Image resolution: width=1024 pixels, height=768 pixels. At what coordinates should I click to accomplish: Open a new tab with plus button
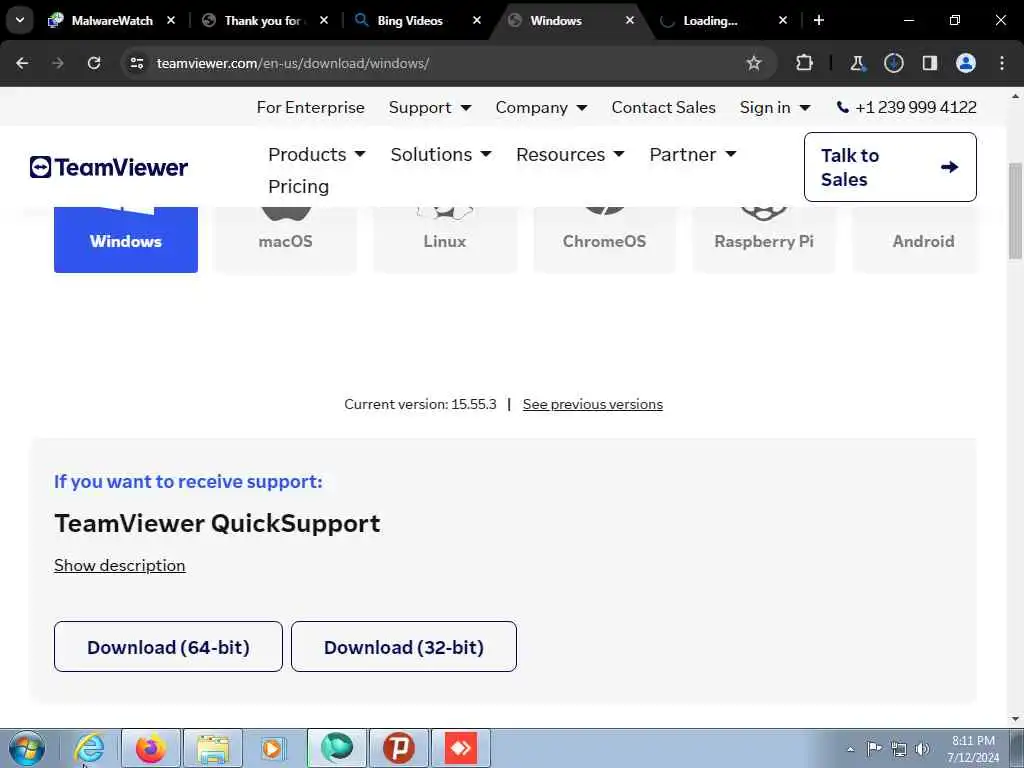(x=819, y=20)
